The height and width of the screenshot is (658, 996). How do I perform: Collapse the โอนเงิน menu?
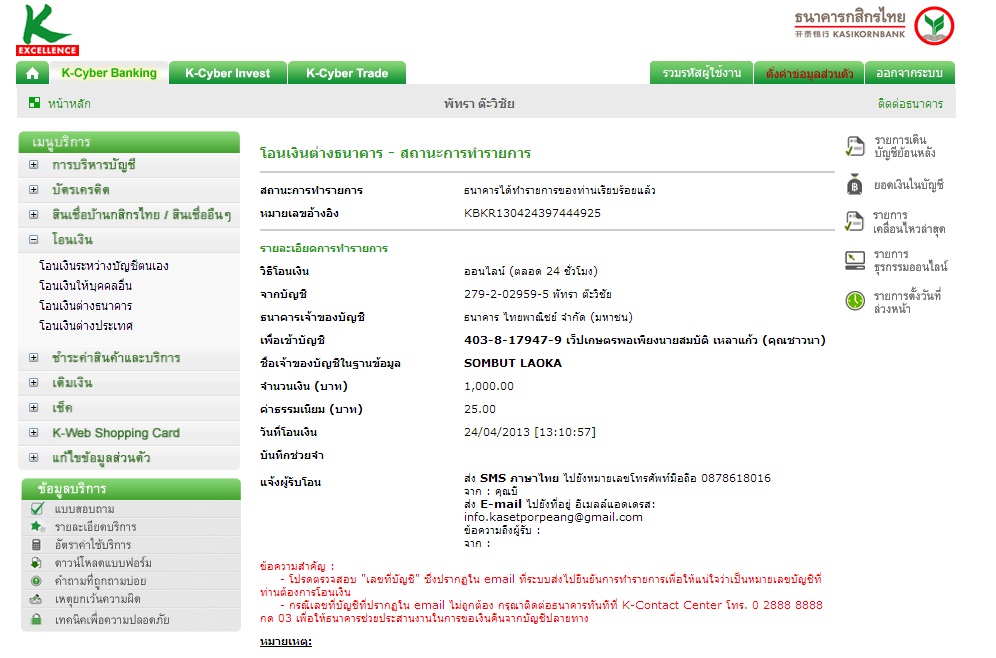[x=34, y=239]
